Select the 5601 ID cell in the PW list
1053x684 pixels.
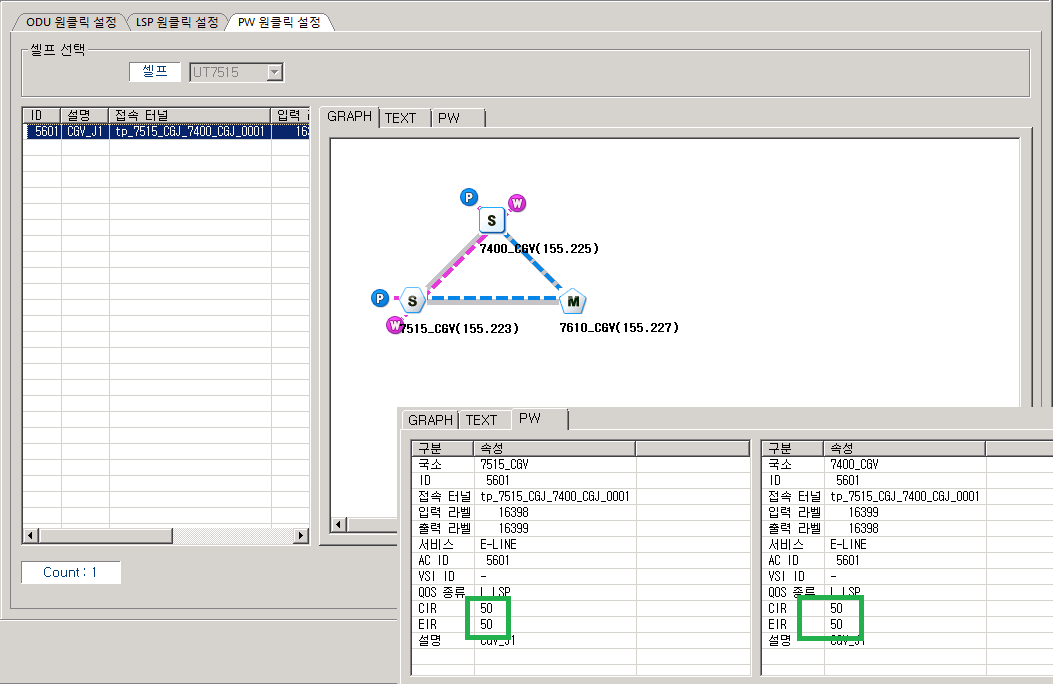[42, 132]
